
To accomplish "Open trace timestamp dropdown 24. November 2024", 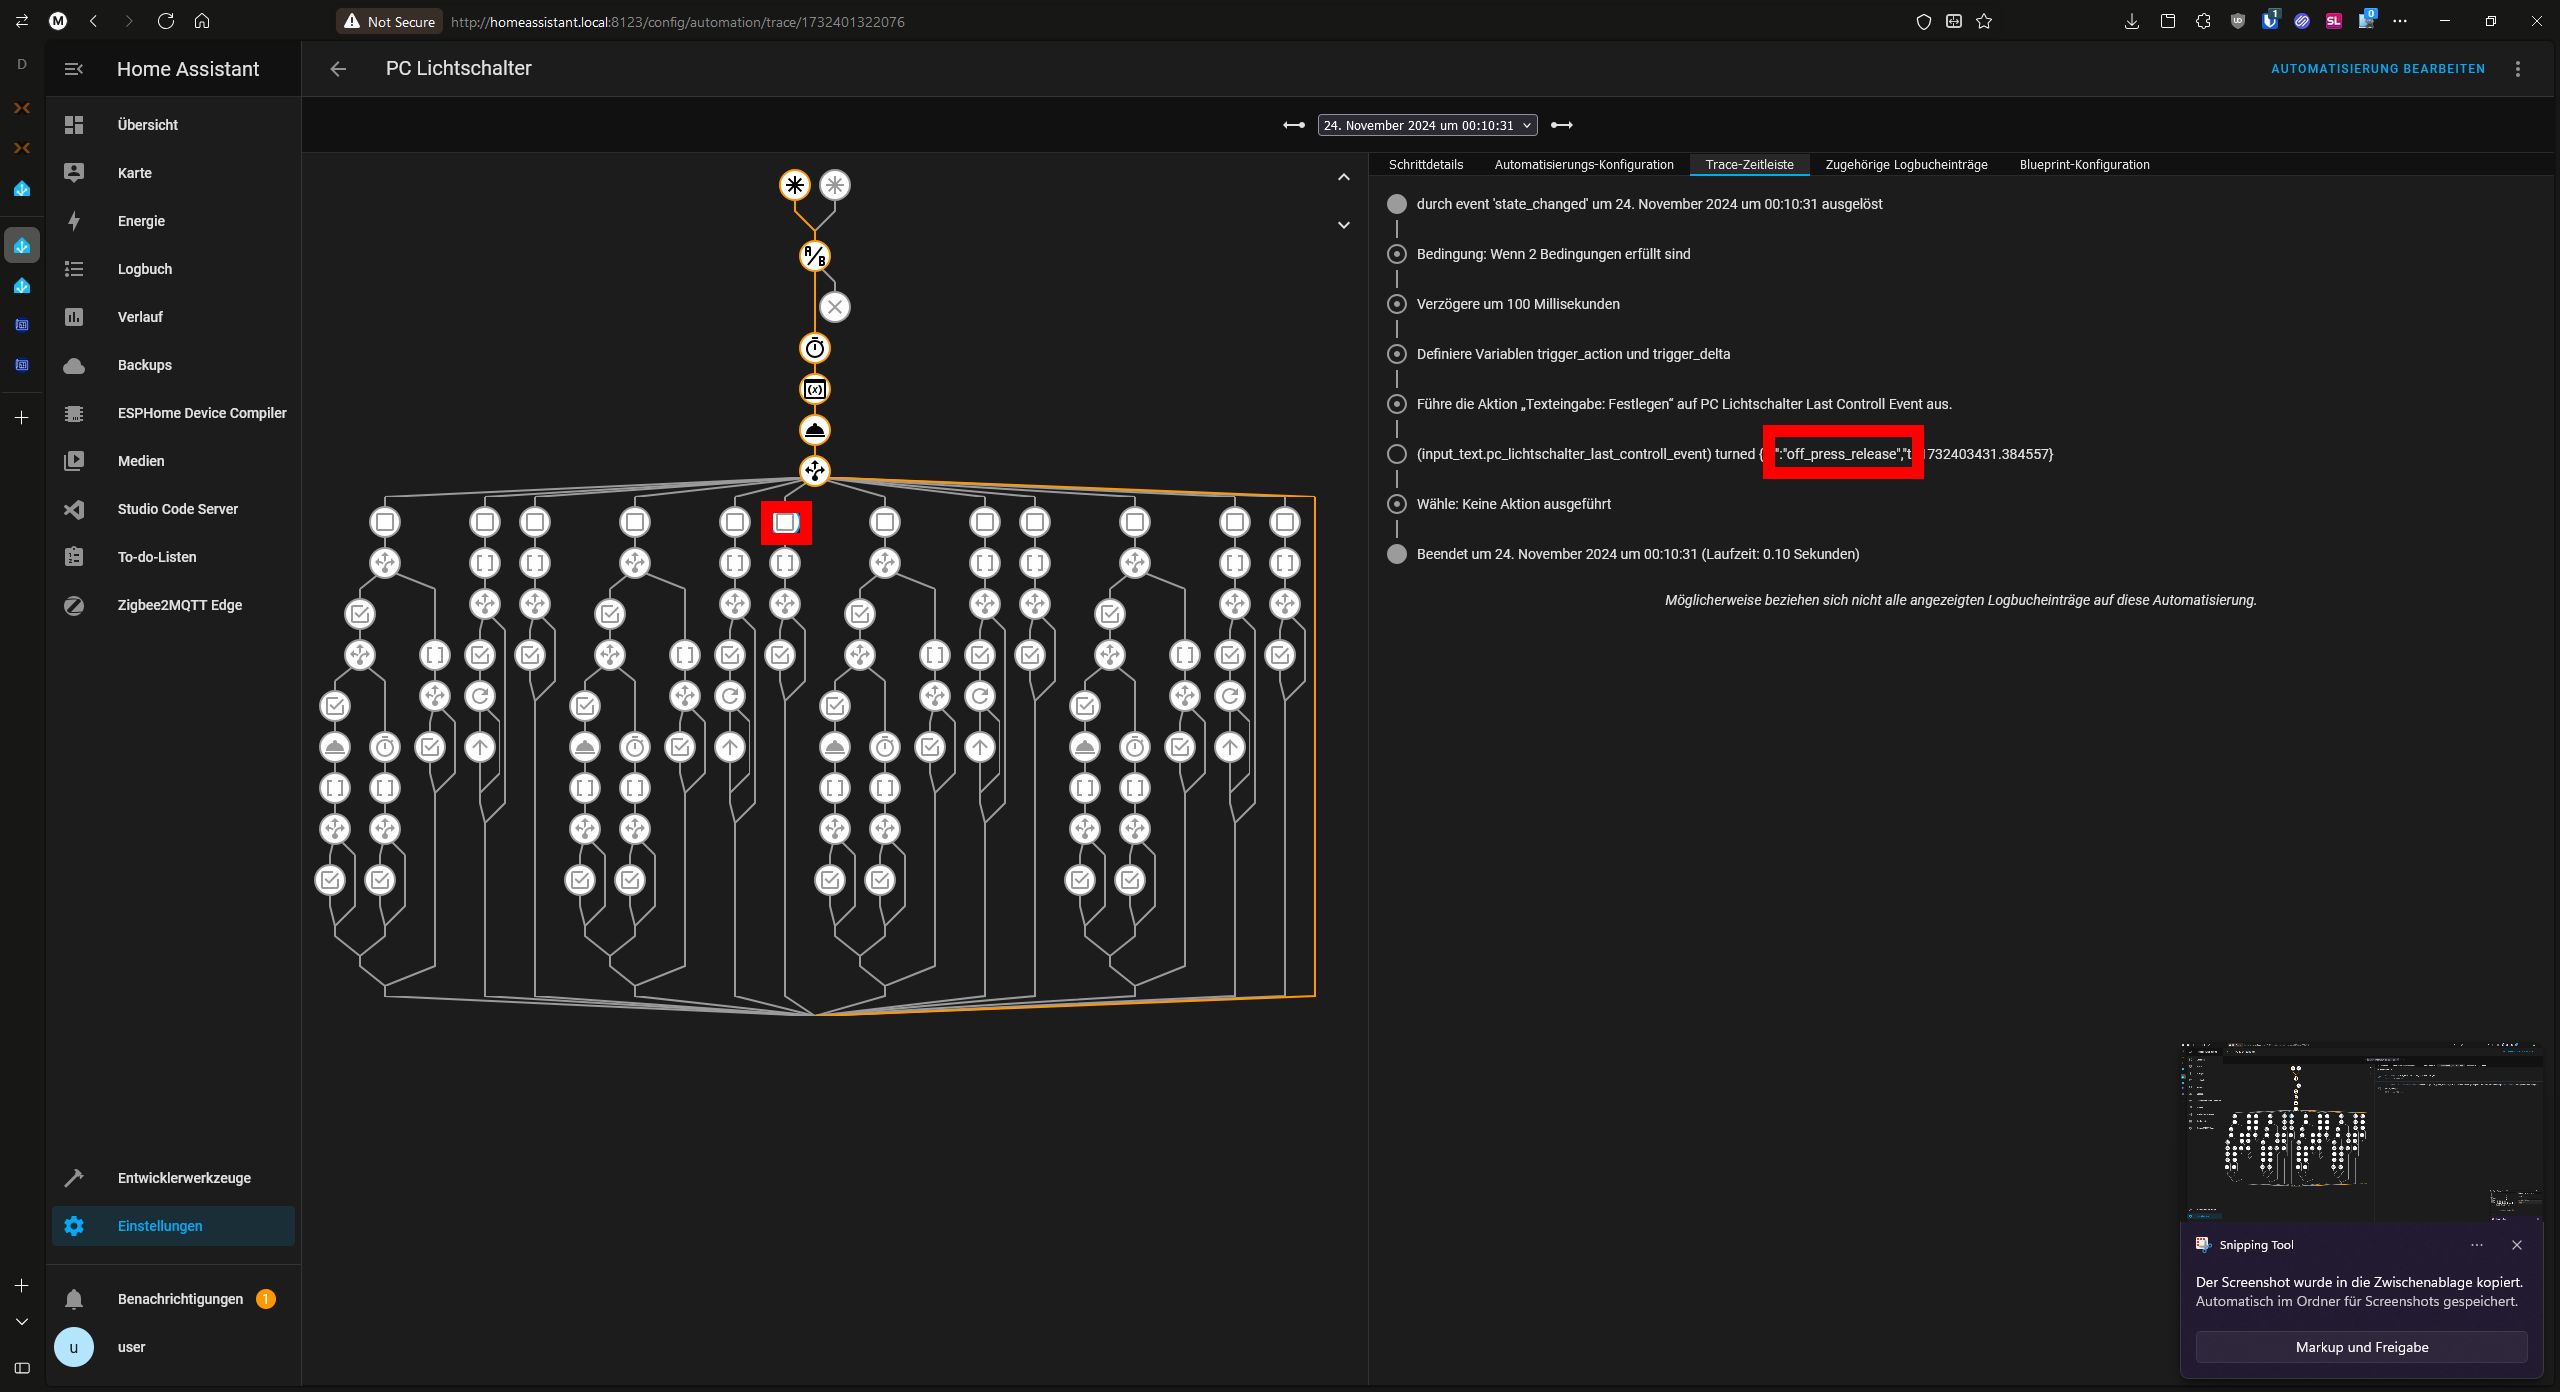I will click(1427, 125).
